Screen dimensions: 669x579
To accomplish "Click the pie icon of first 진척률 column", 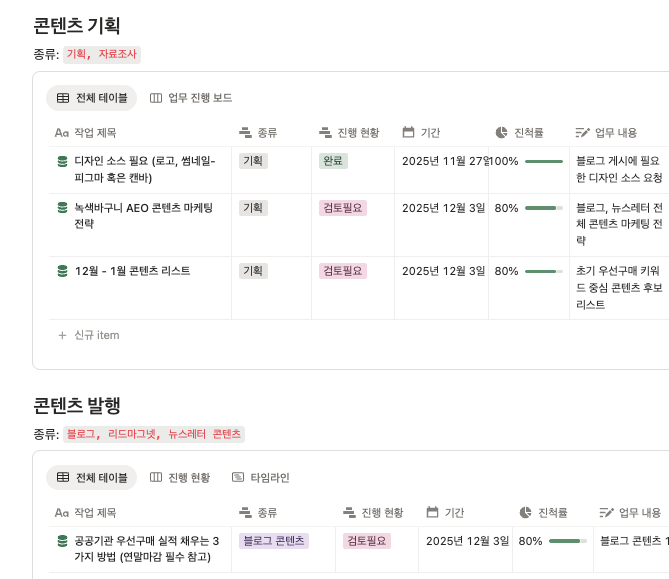I will coord(501,133).
